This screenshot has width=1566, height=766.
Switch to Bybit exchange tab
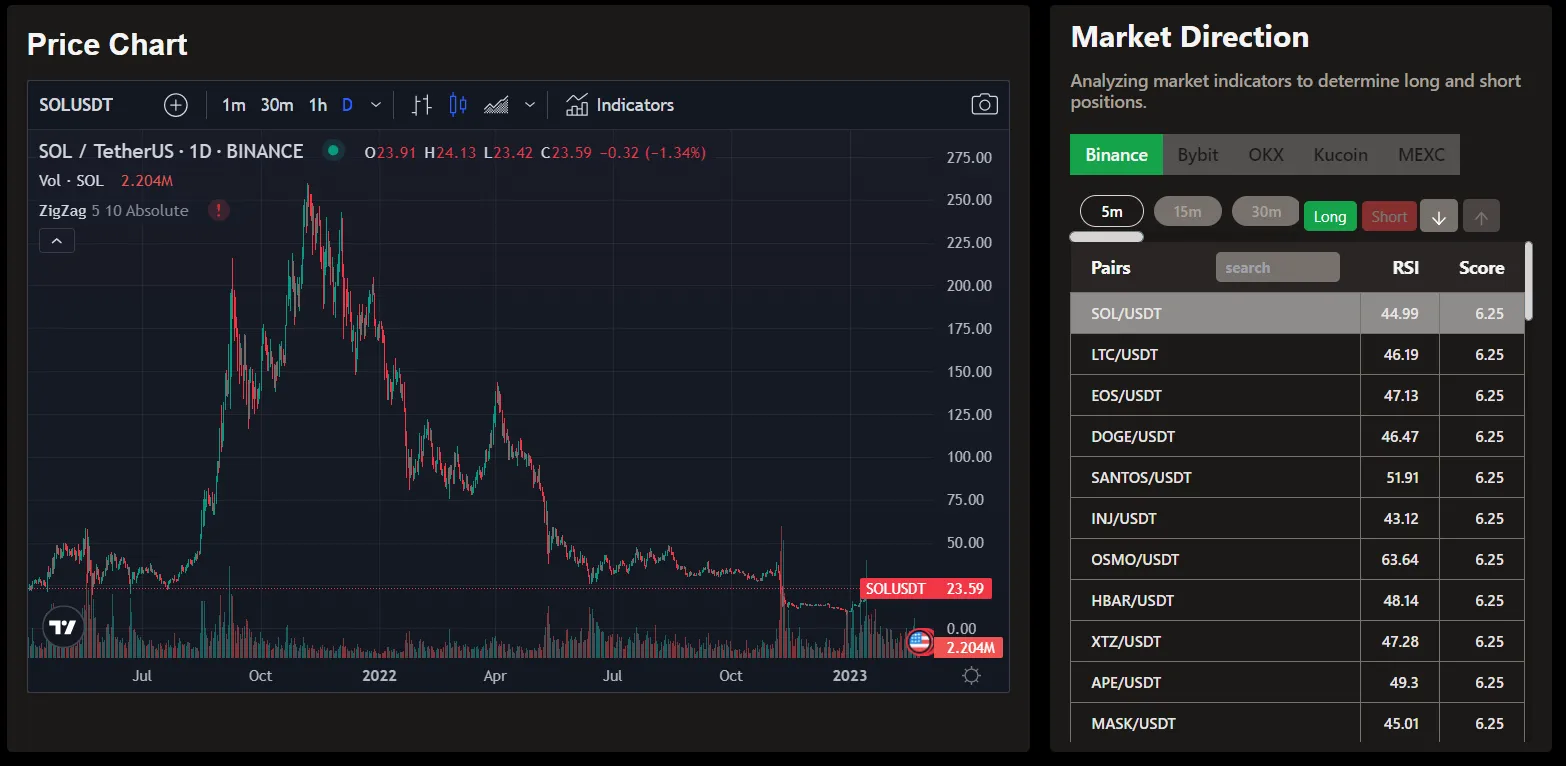(x=1198, y=155)
